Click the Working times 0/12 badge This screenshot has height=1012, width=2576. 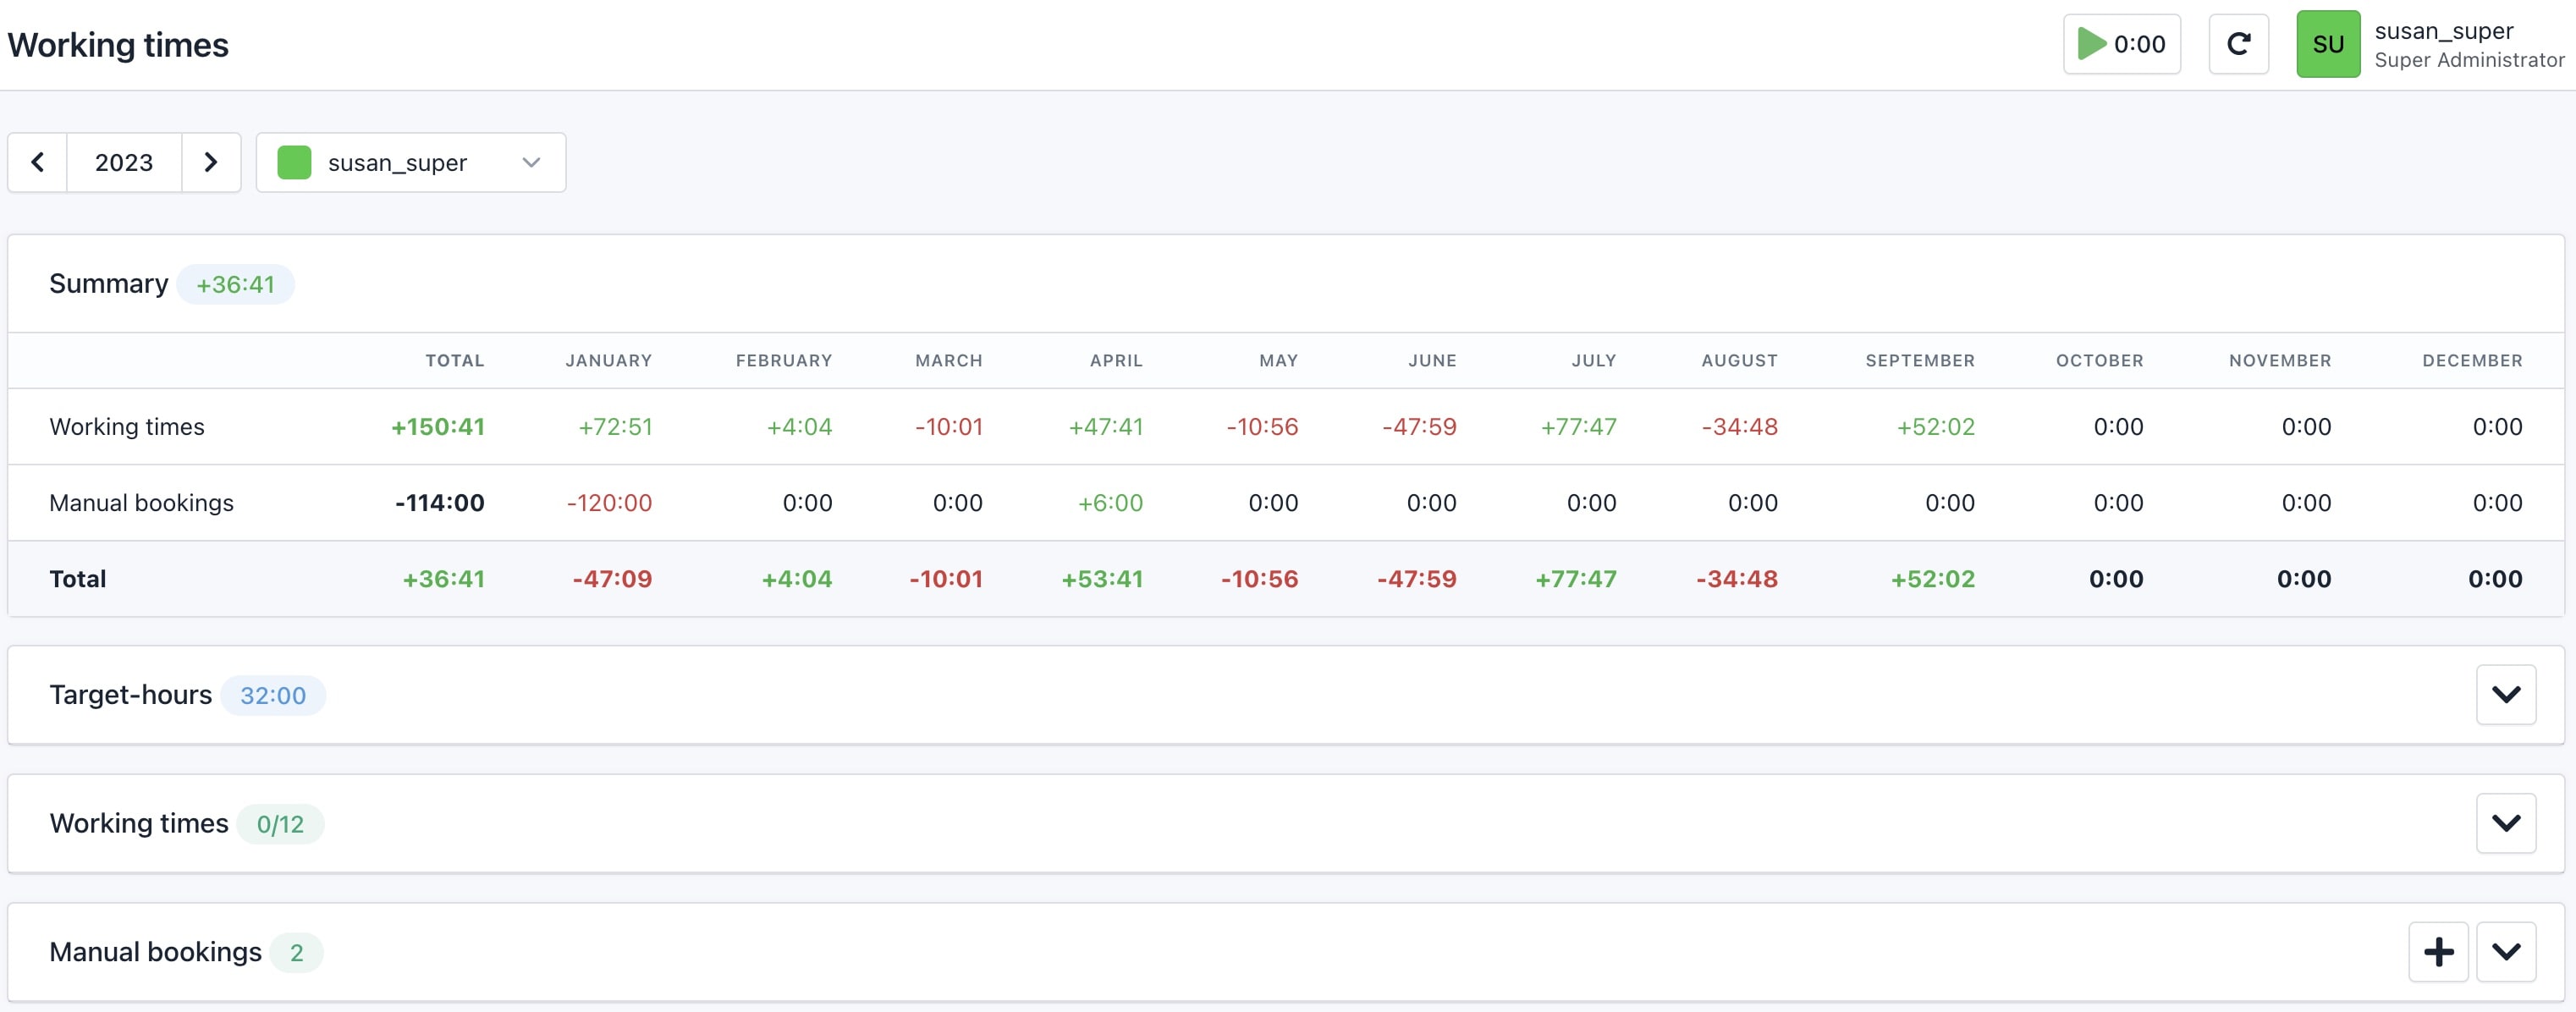[280, 824]
